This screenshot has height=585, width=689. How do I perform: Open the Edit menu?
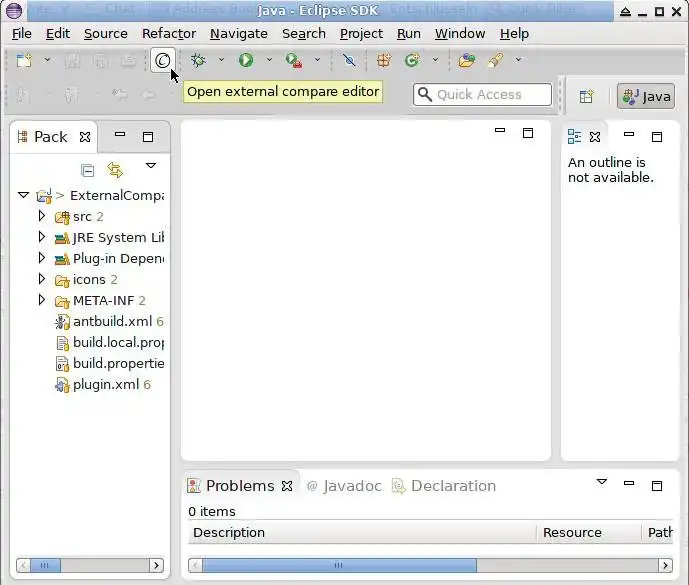(x=58, y=34)
